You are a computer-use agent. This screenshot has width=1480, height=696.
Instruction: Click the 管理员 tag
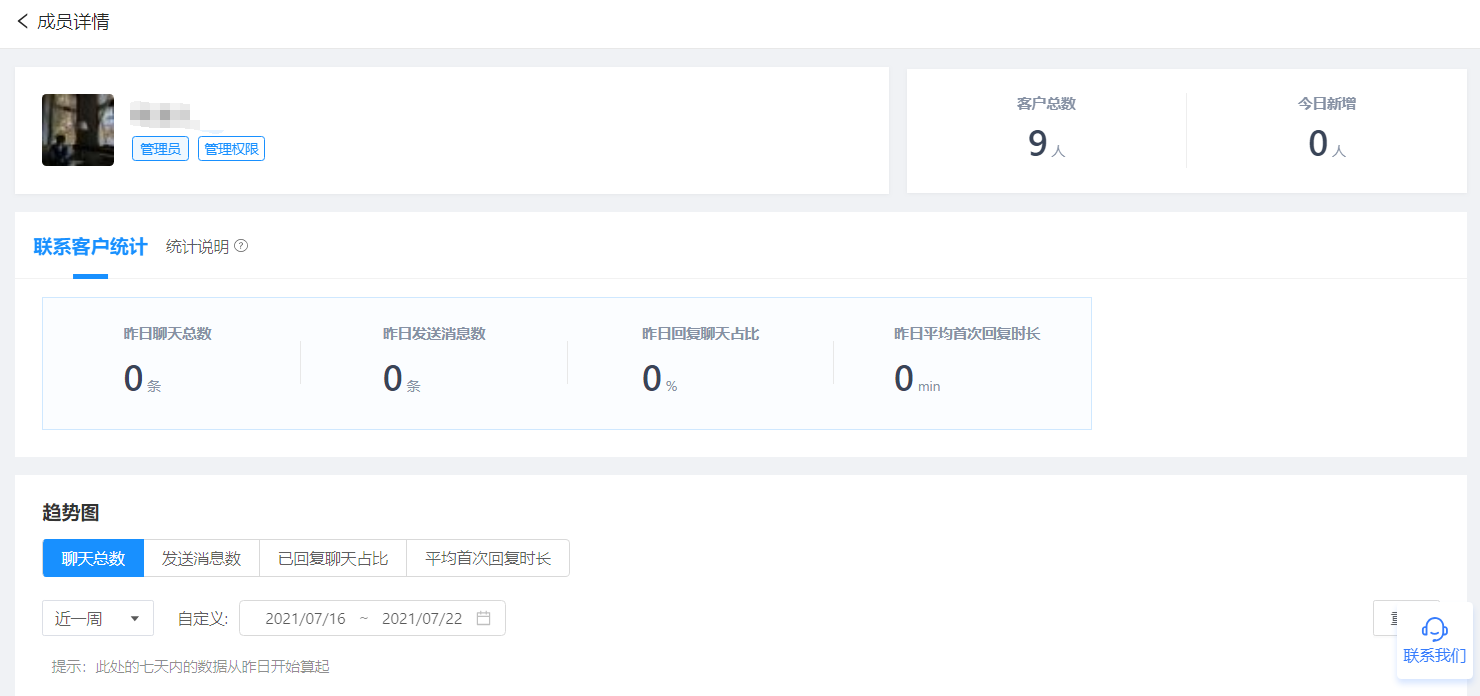point(160,149)
